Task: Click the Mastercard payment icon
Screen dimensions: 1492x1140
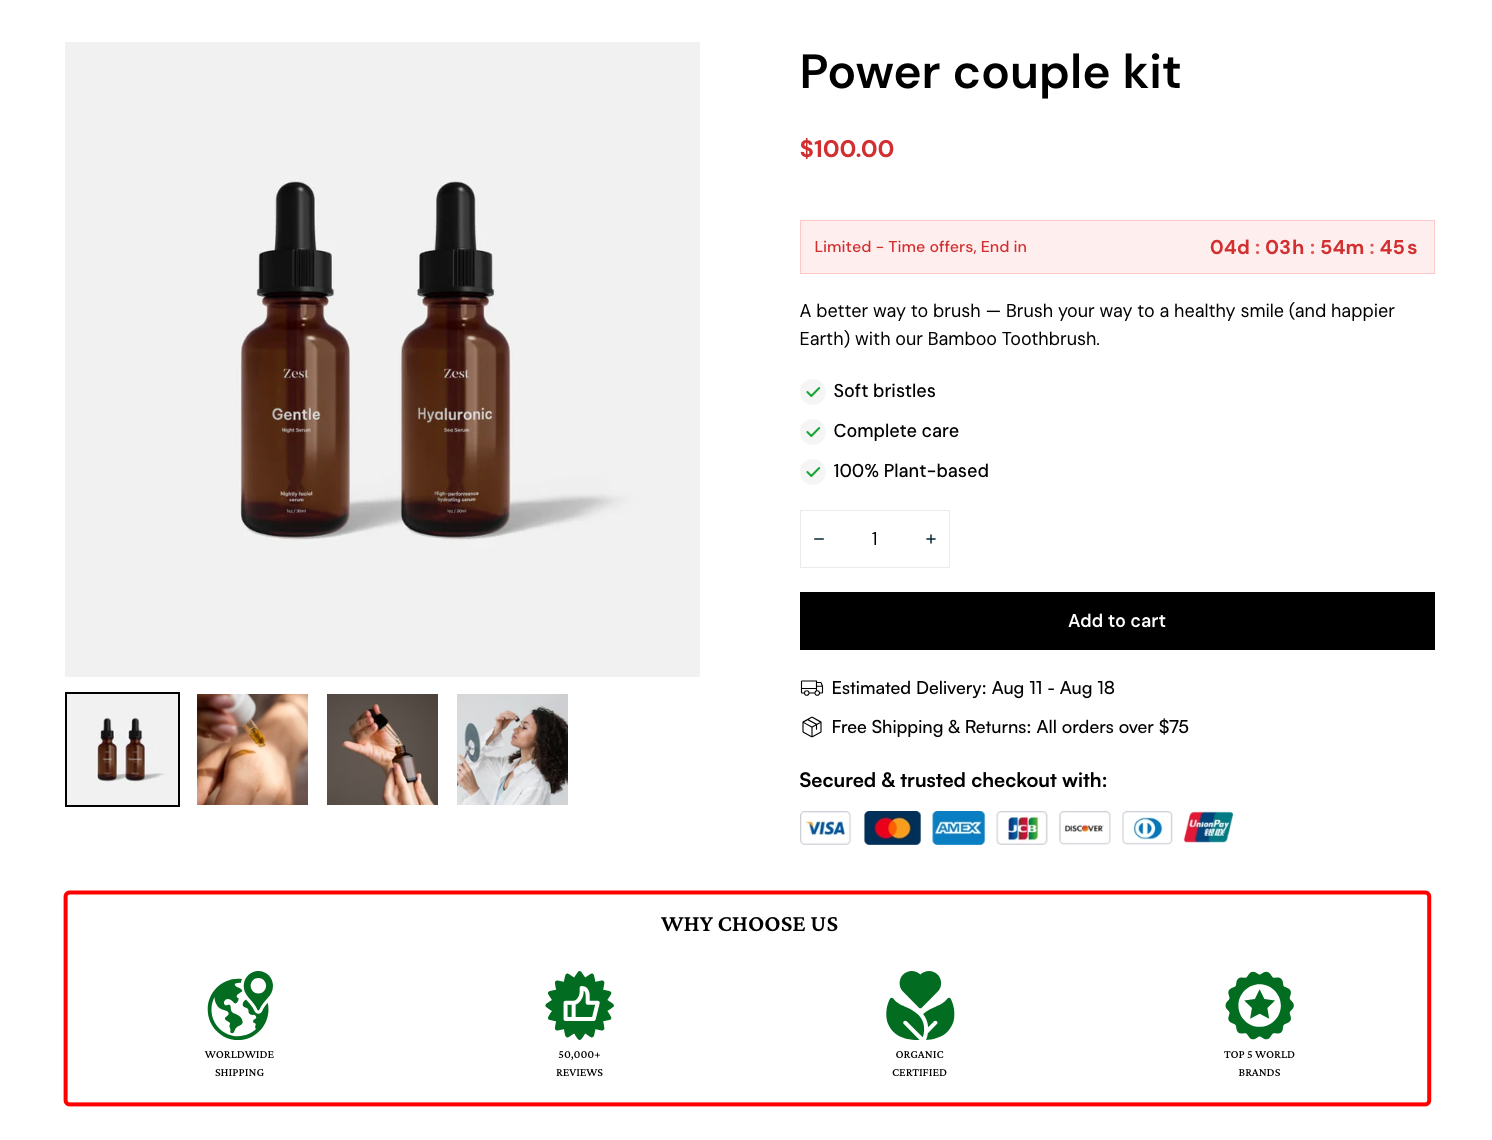Action: [x=892, y=828]
